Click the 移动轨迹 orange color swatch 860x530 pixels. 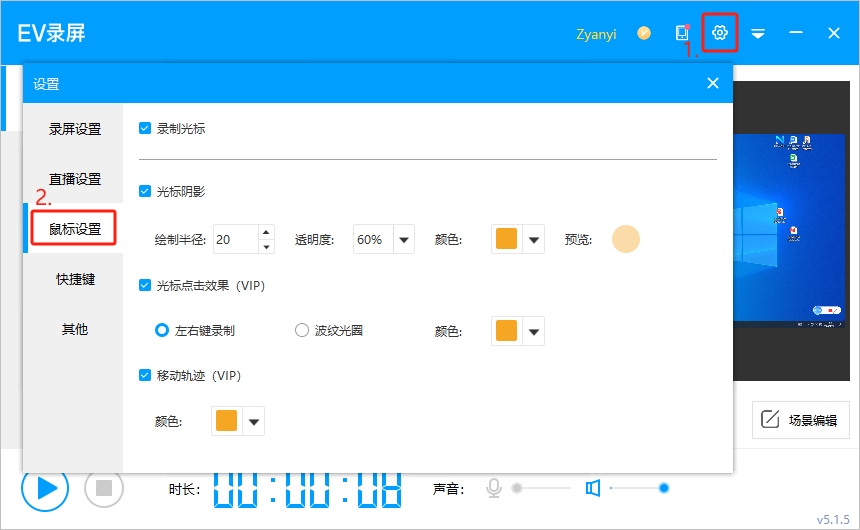pyautogui.click(x=226, y=421)
